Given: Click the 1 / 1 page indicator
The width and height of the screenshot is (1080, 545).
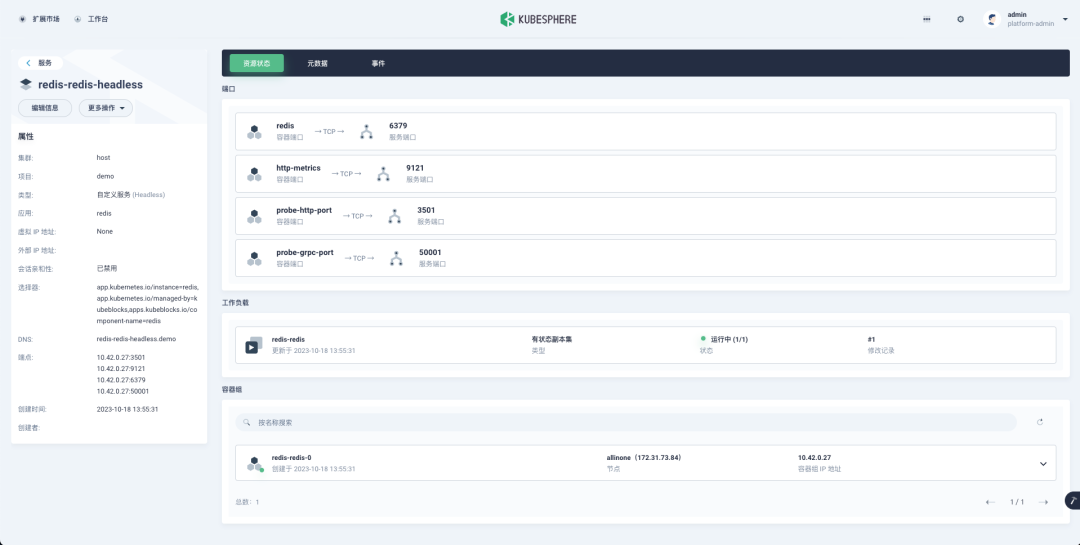Looking at the screenshot, I should click(1017, 502).
